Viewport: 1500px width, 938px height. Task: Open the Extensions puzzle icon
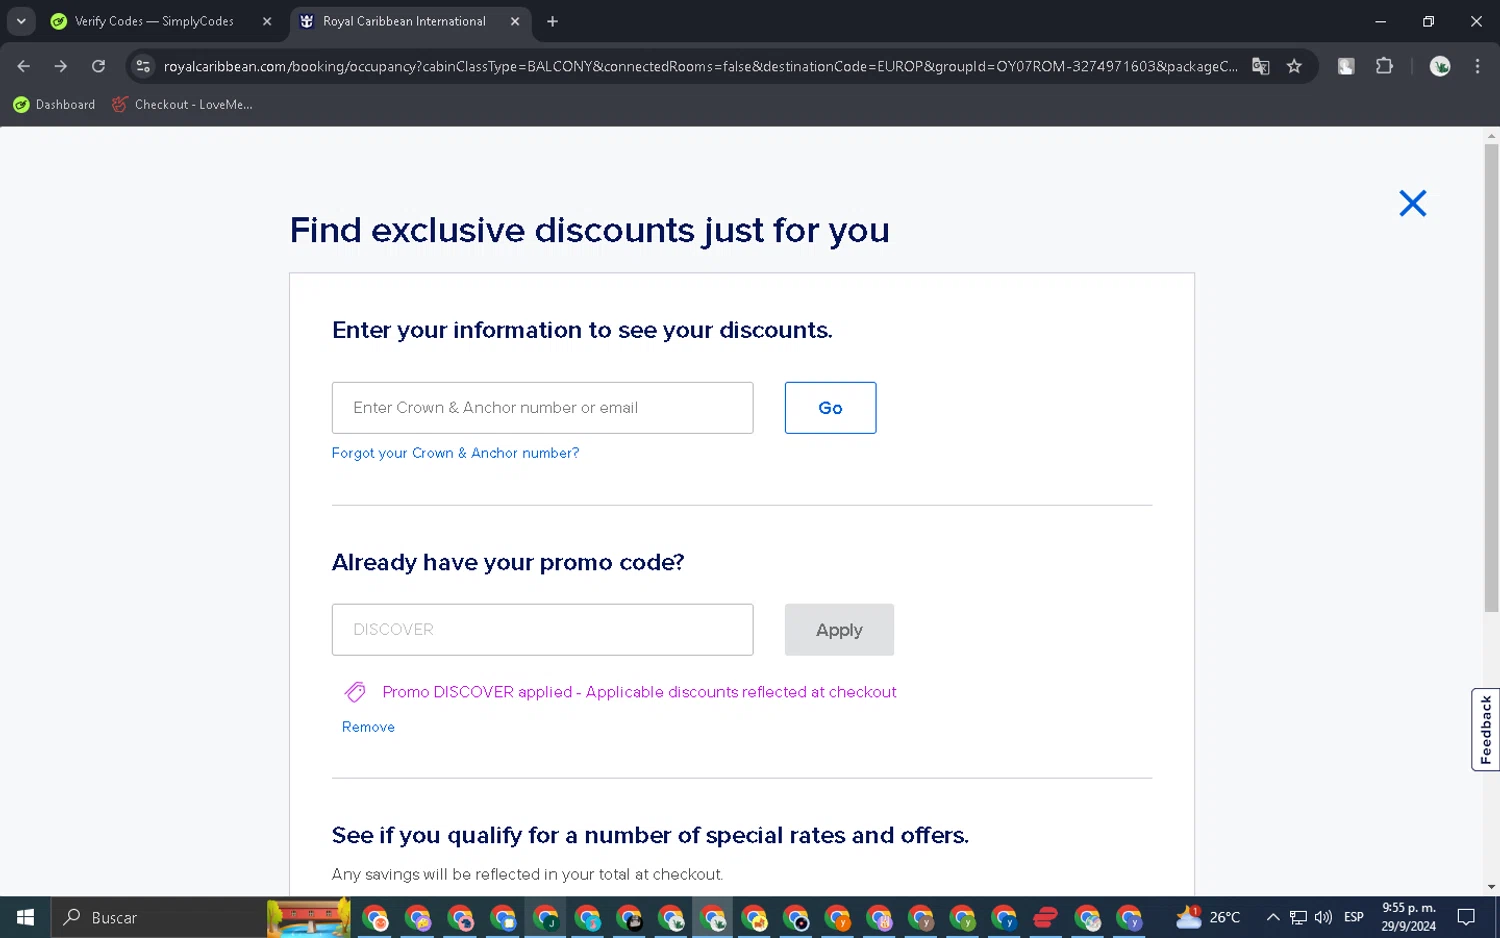click(1384, 66)
